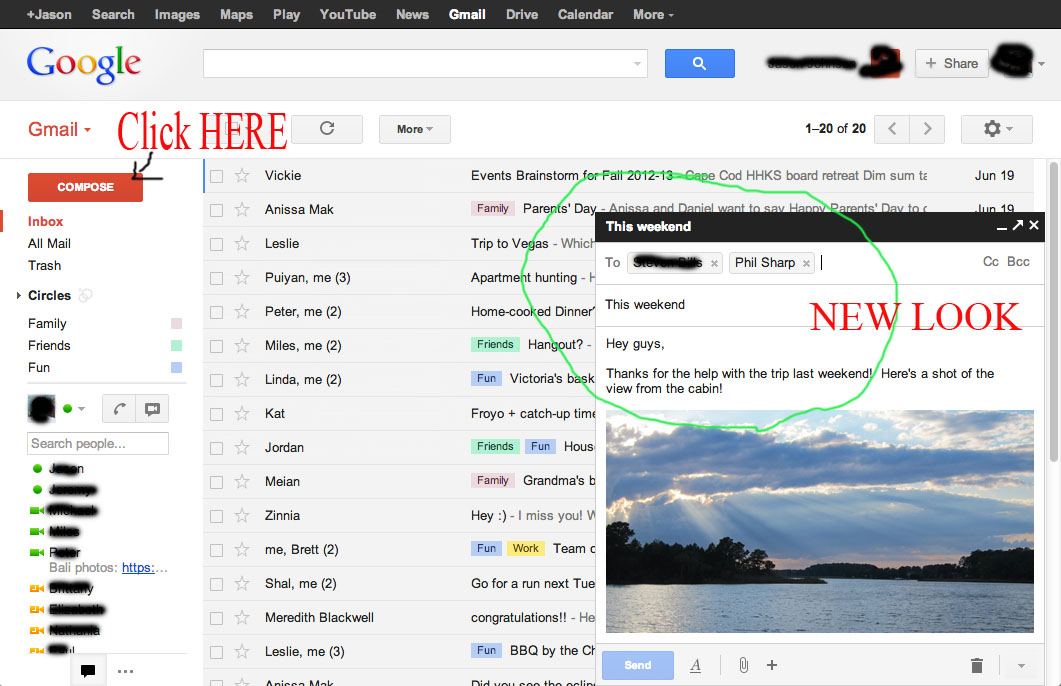Click the phone call icon in chat

tap(119, 409)
